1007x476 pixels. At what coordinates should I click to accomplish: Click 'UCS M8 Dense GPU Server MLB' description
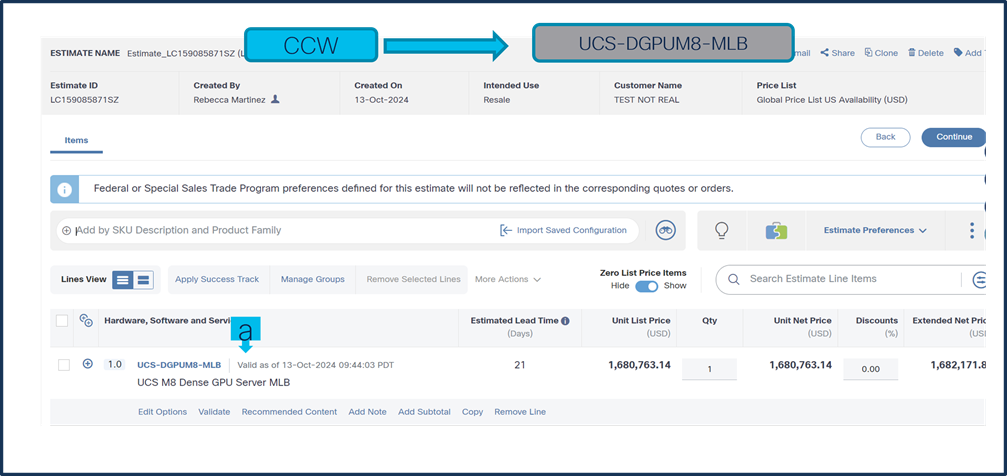point(214,382)
